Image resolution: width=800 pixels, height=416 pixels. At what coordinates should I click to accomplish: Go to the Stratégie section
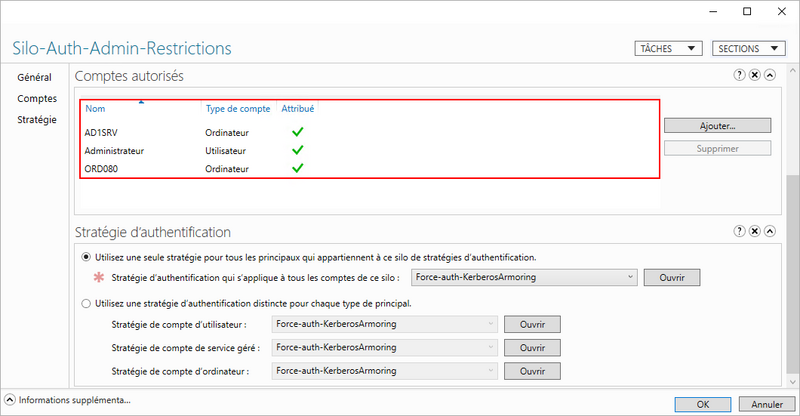click(37, 120)
